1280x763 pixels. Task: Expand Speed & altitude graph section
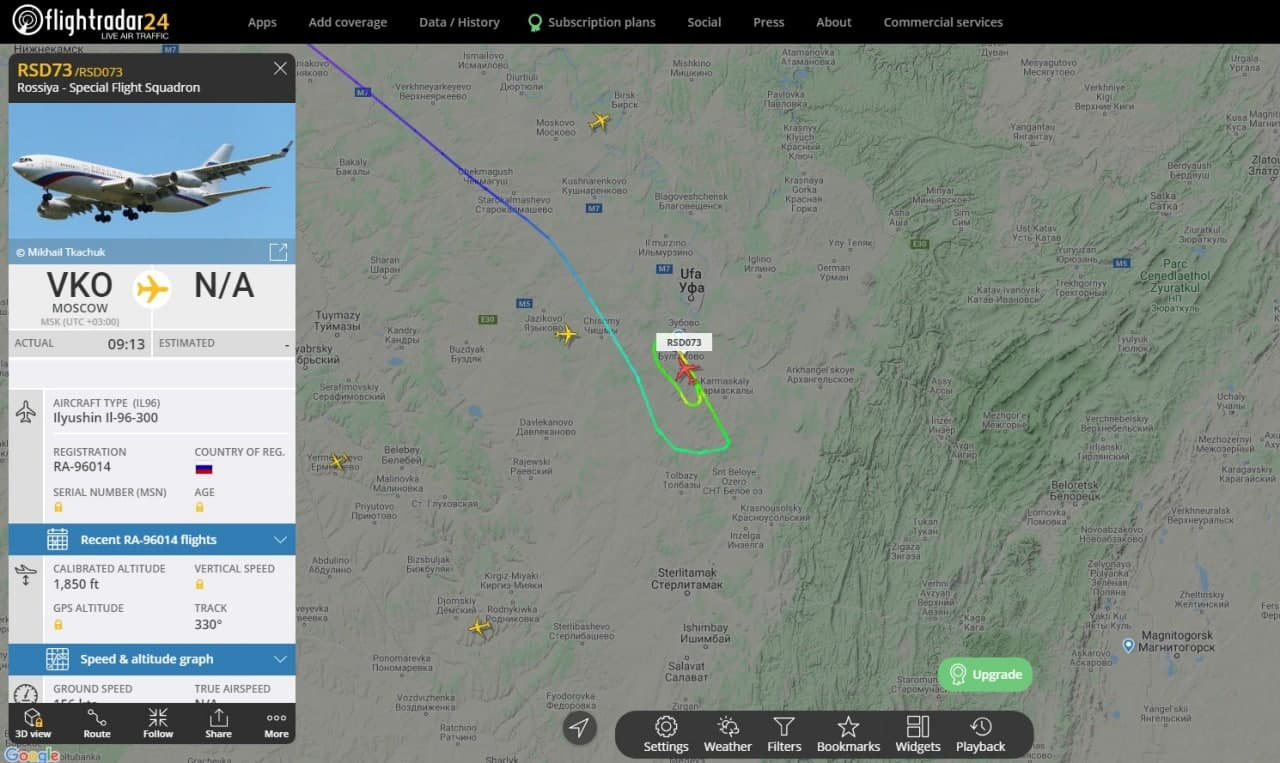(x=152, y=659)
